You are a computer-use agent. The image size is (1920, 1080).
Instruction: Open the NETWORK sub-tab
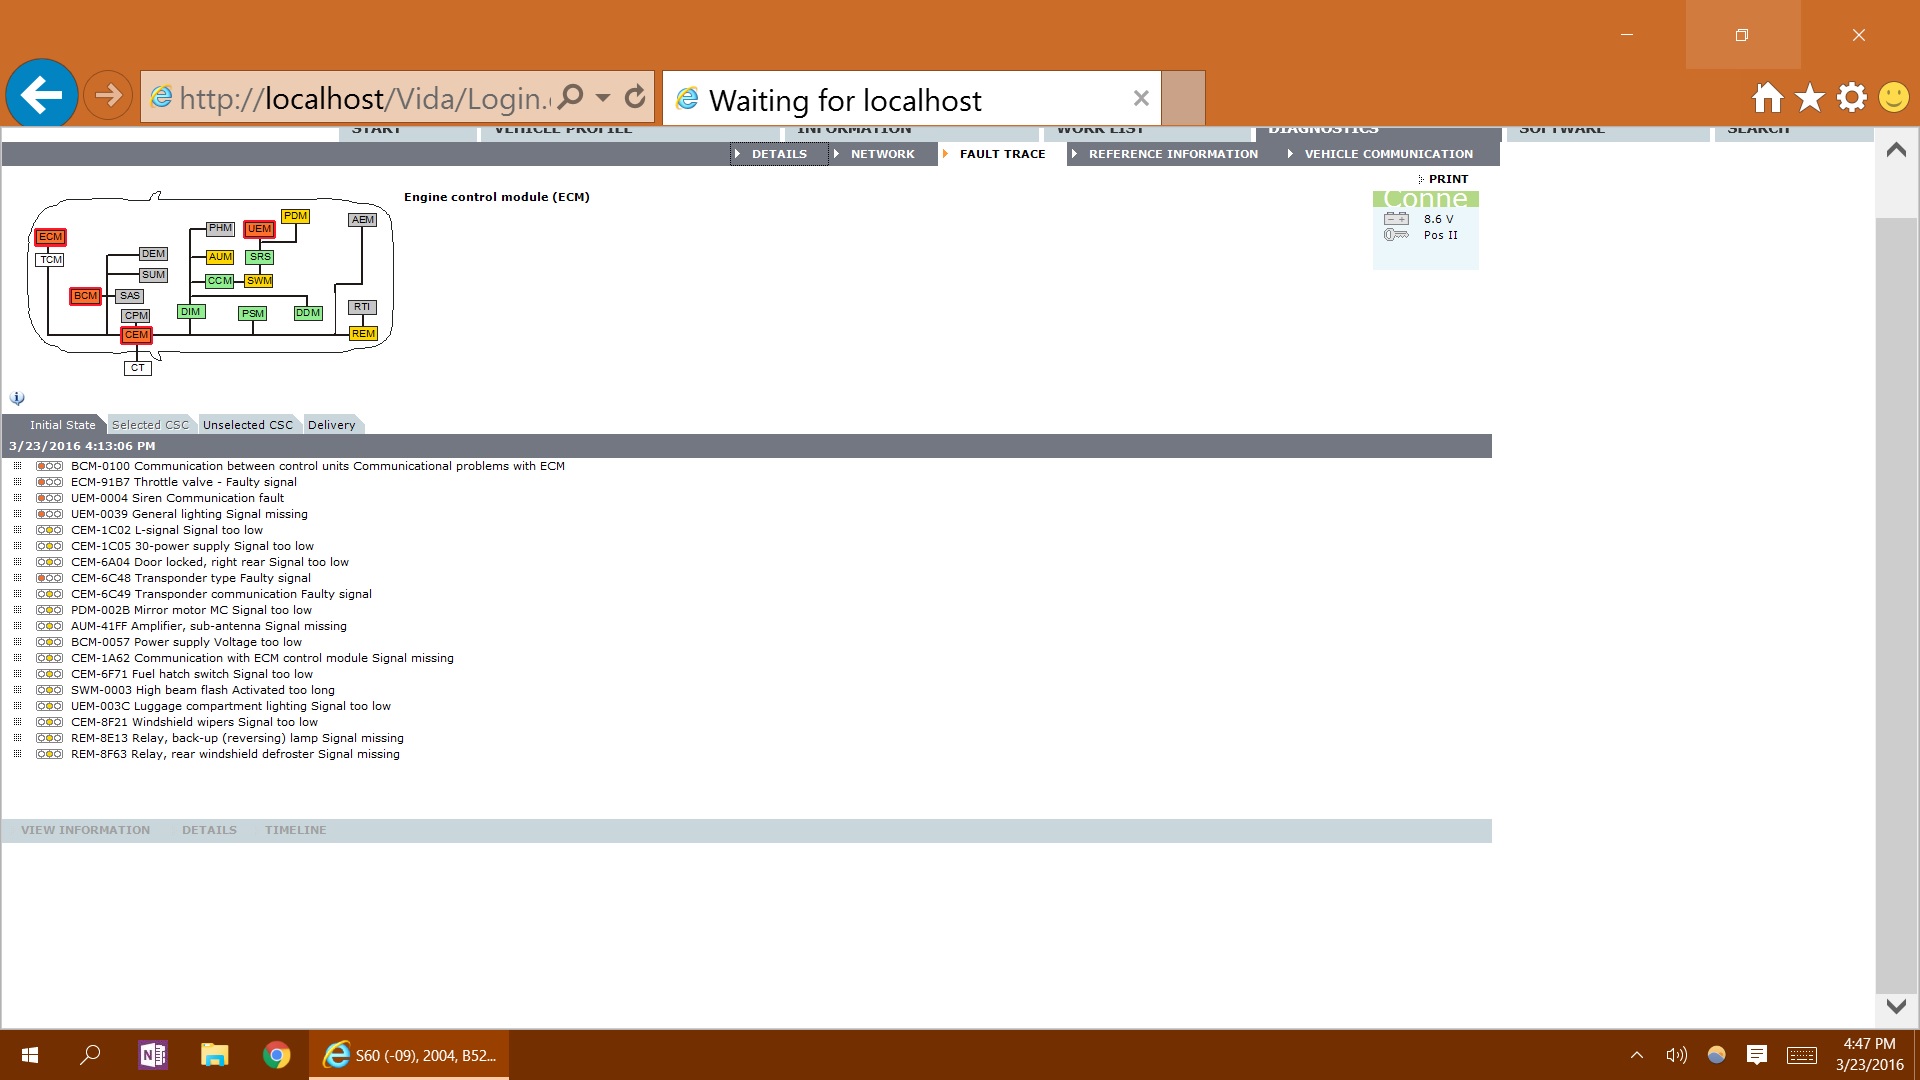point(881,154)
